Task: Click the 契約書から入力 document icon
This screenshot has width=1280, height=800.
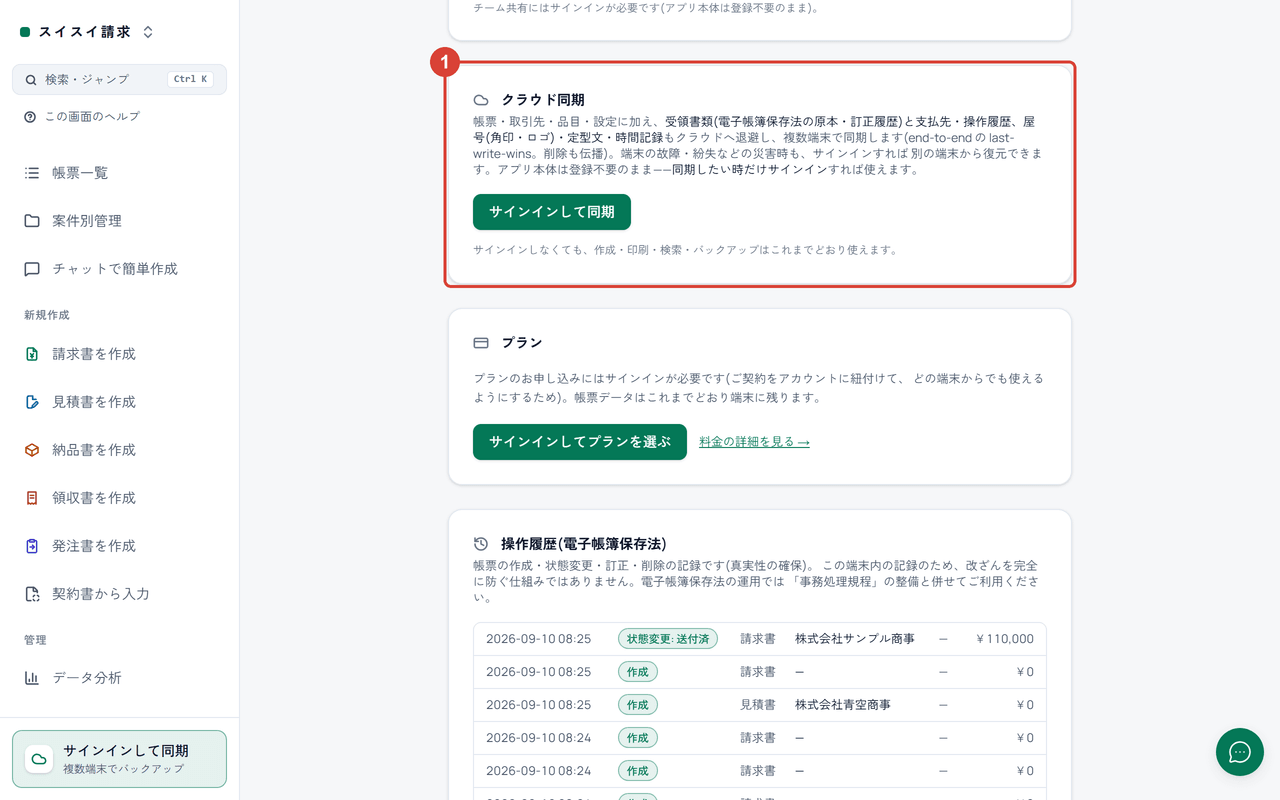Action: click(32, 594)
